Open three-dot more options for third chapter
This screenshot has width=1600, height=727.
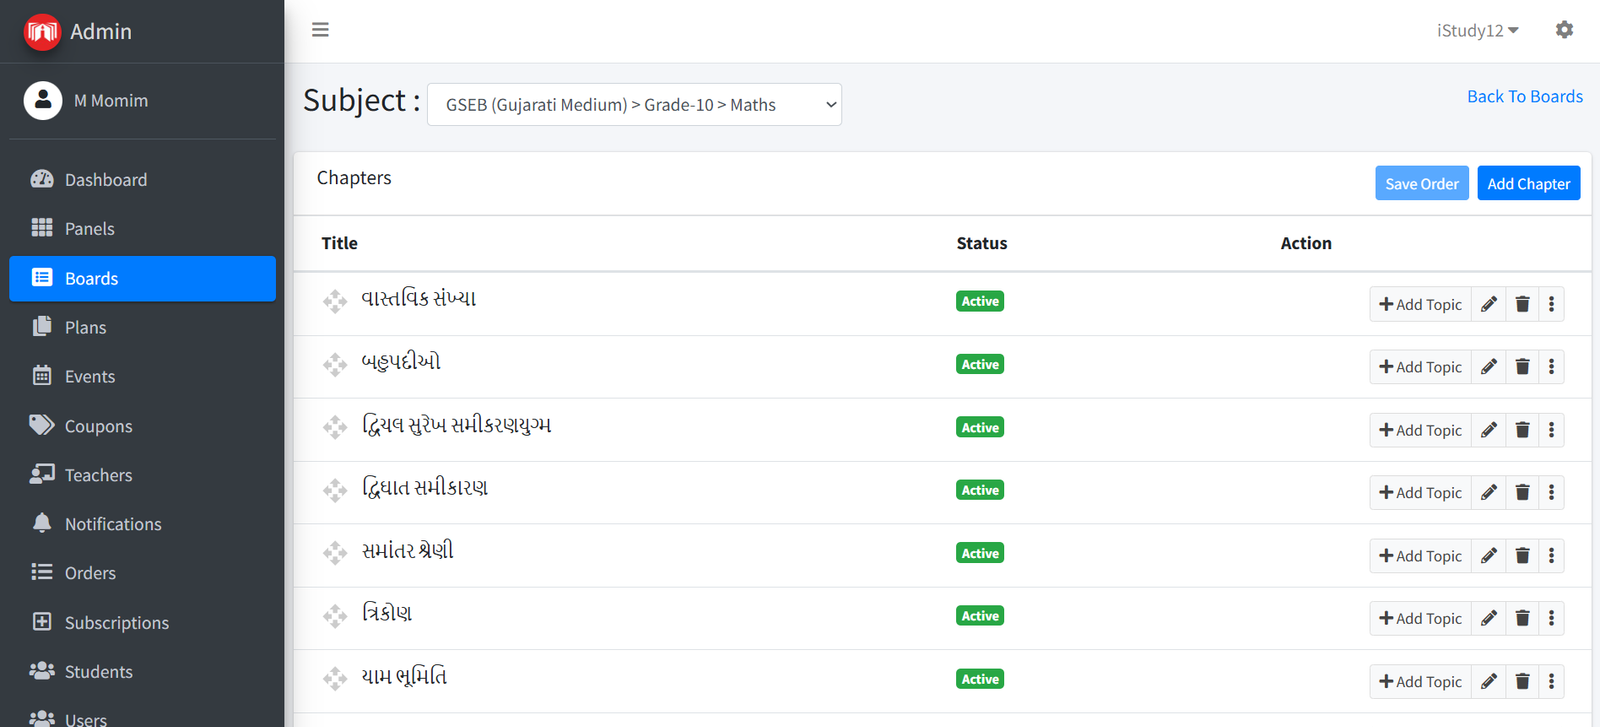pyautogui.click(x=1551, y=430)
